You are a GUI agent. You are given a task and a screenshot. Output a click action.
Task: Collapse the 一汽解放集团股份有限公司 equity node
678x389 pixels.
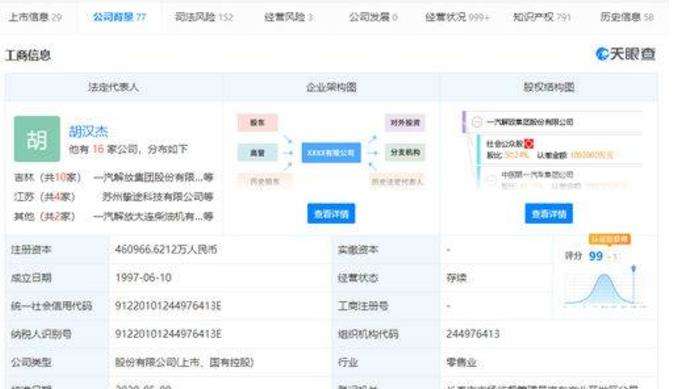477,122
